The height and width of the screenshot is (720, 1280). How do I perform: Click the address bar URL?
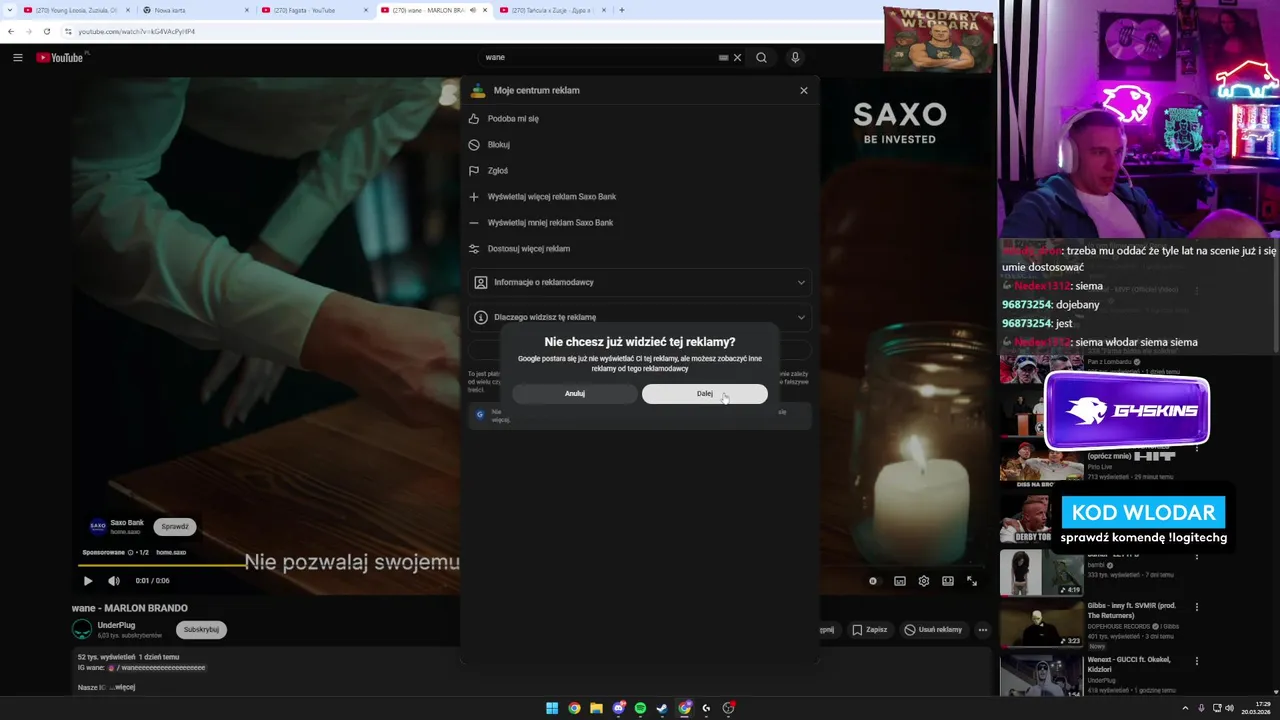tap(137, 31)
